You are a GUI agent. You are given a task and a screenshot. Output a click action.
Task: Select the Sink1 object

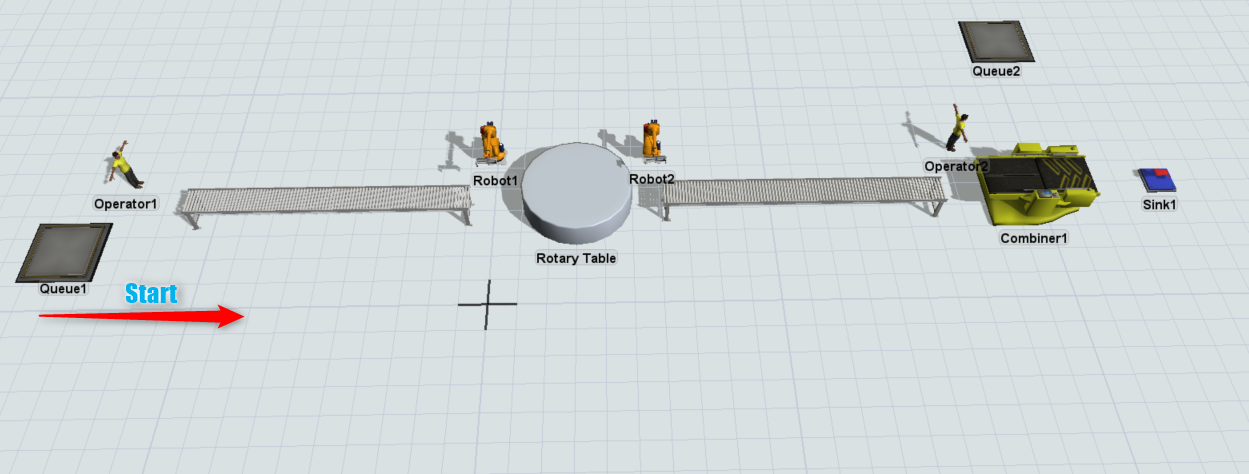pos(1157,181)
